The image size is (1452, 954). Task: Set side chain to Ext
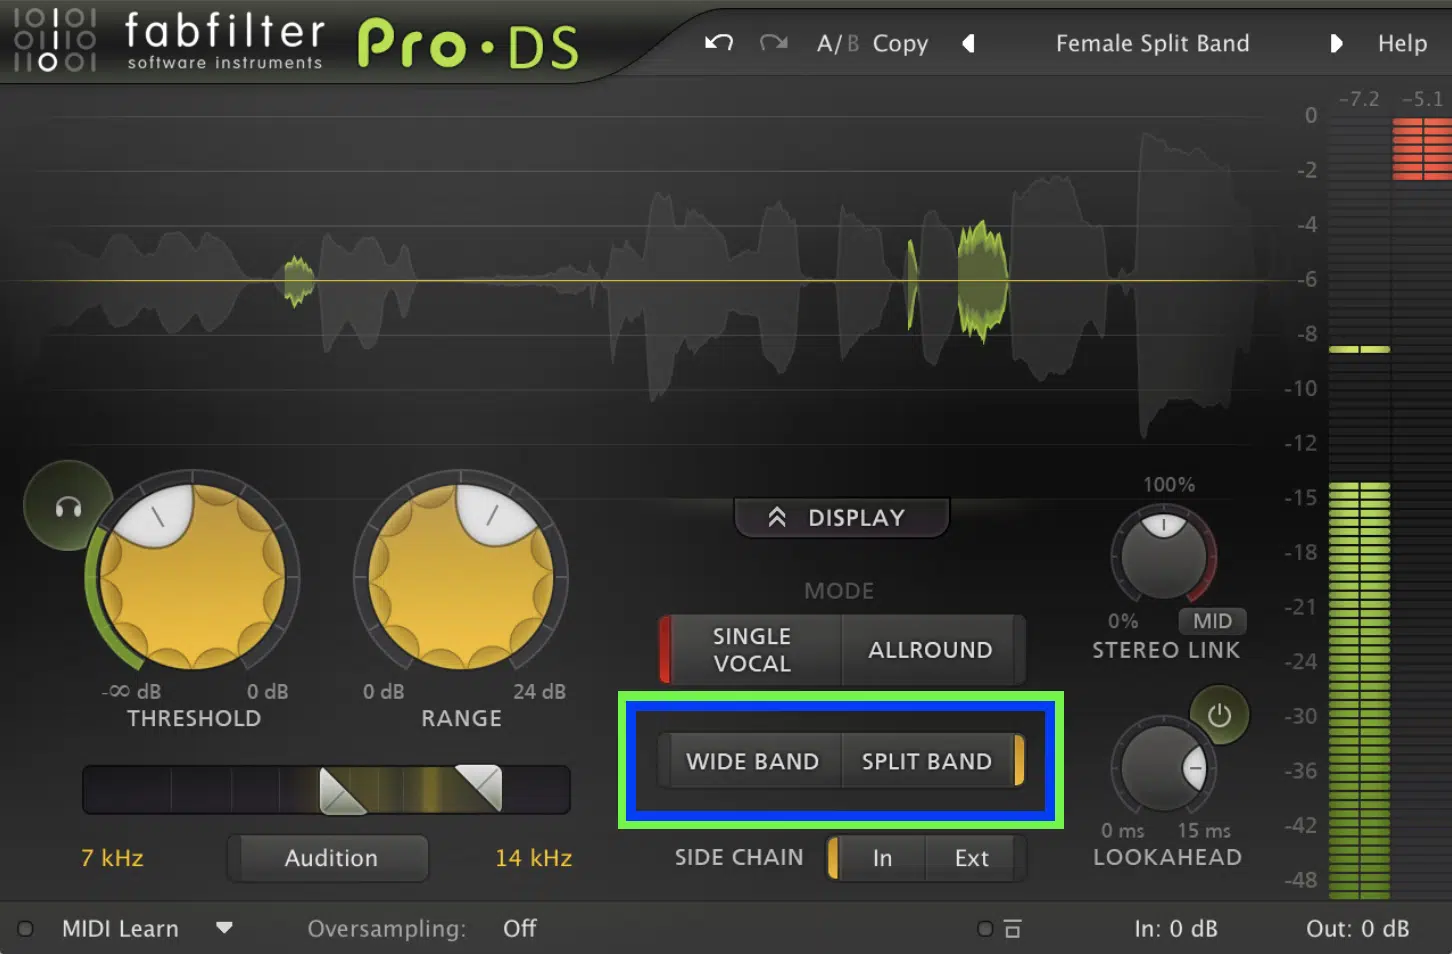[972, 858]
